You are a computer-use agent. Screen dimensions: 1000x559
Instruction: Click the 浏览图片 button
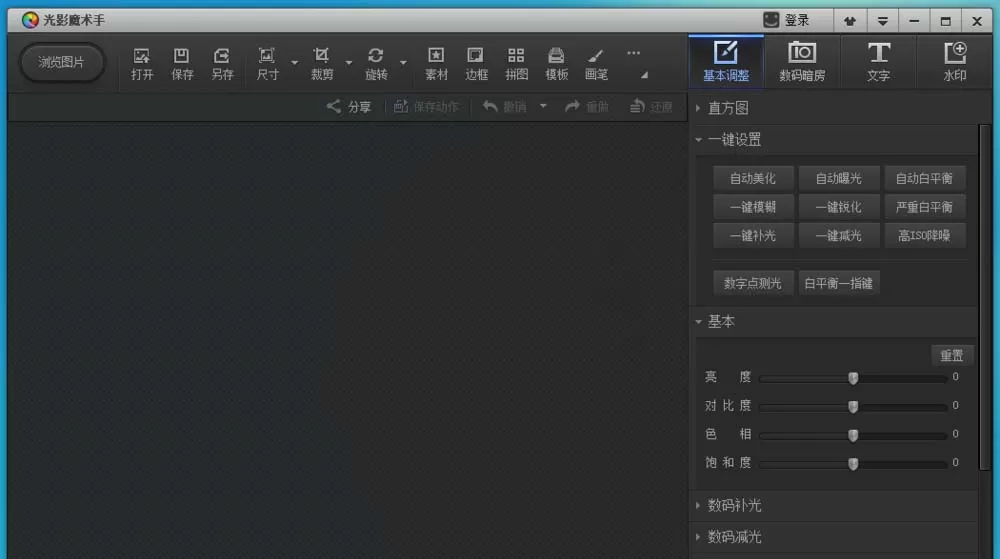61,62
